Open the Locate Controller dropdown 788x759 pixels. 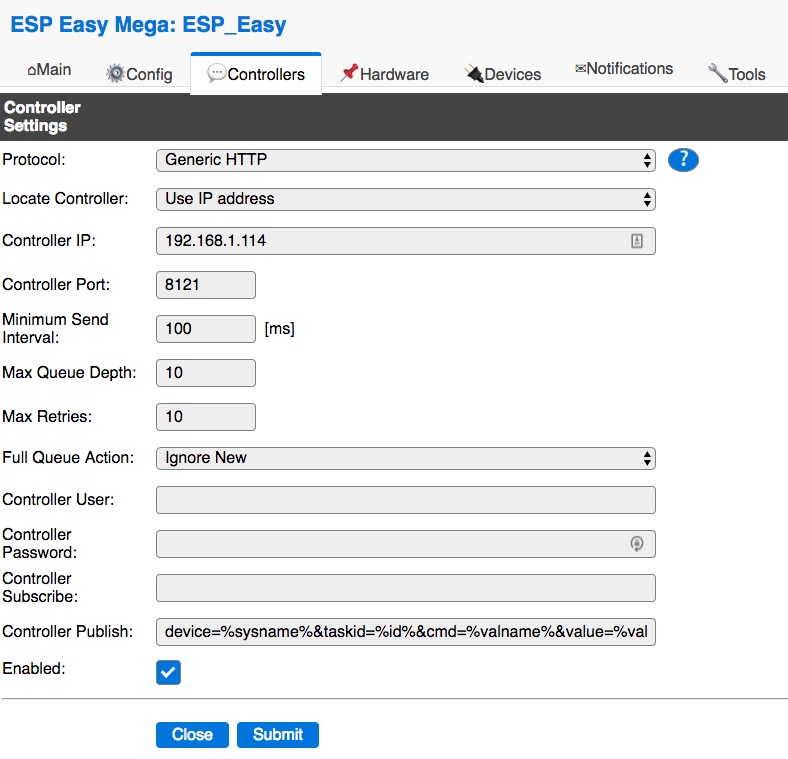[406, 200]
